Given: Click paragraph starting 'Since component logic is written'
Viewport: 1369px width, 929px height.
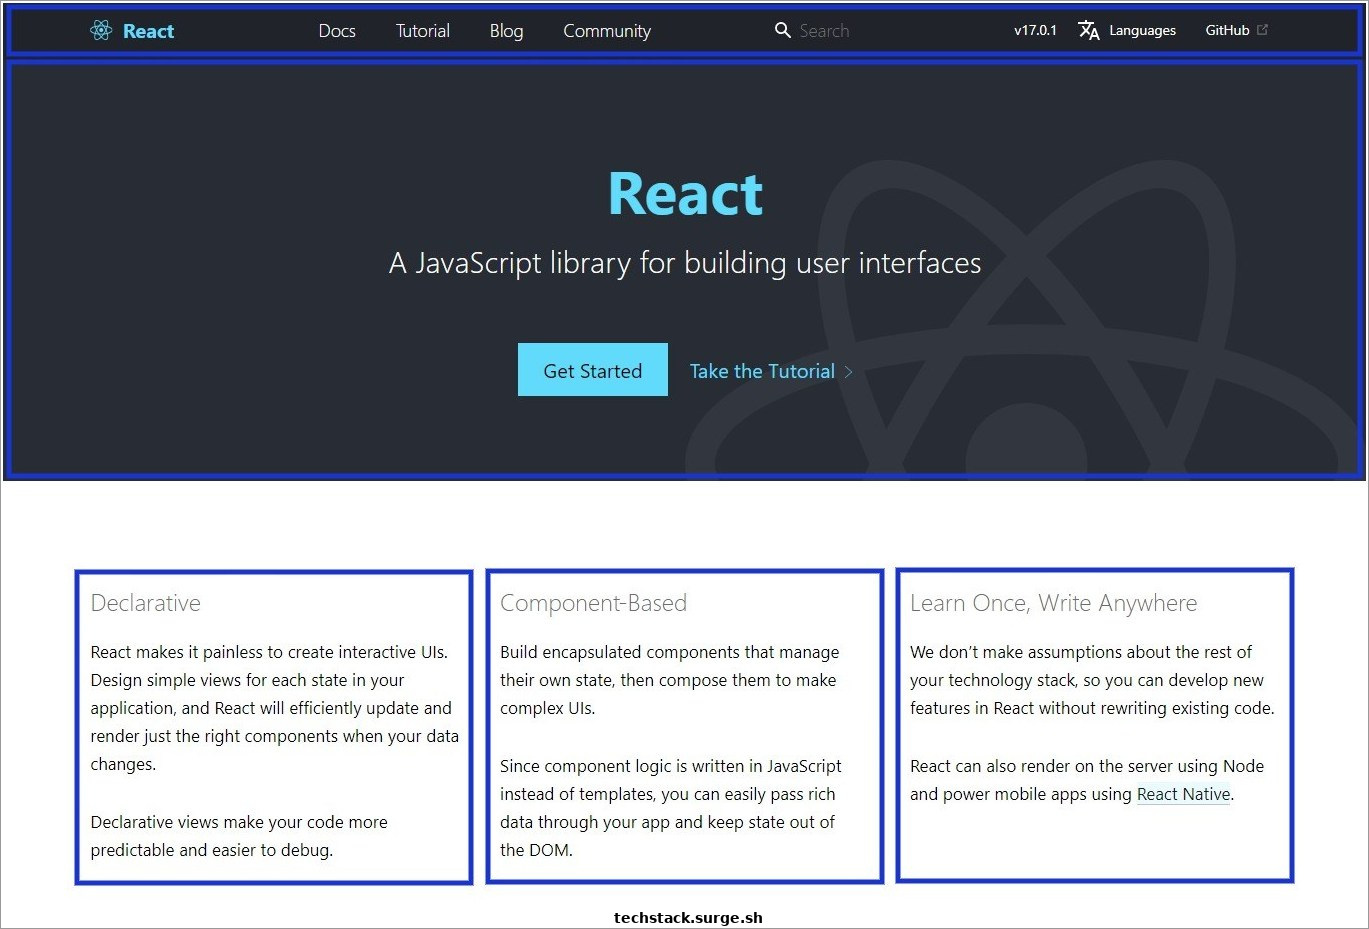Looking at the screenshot, I should pyautogui.click(x=671, y=808).
